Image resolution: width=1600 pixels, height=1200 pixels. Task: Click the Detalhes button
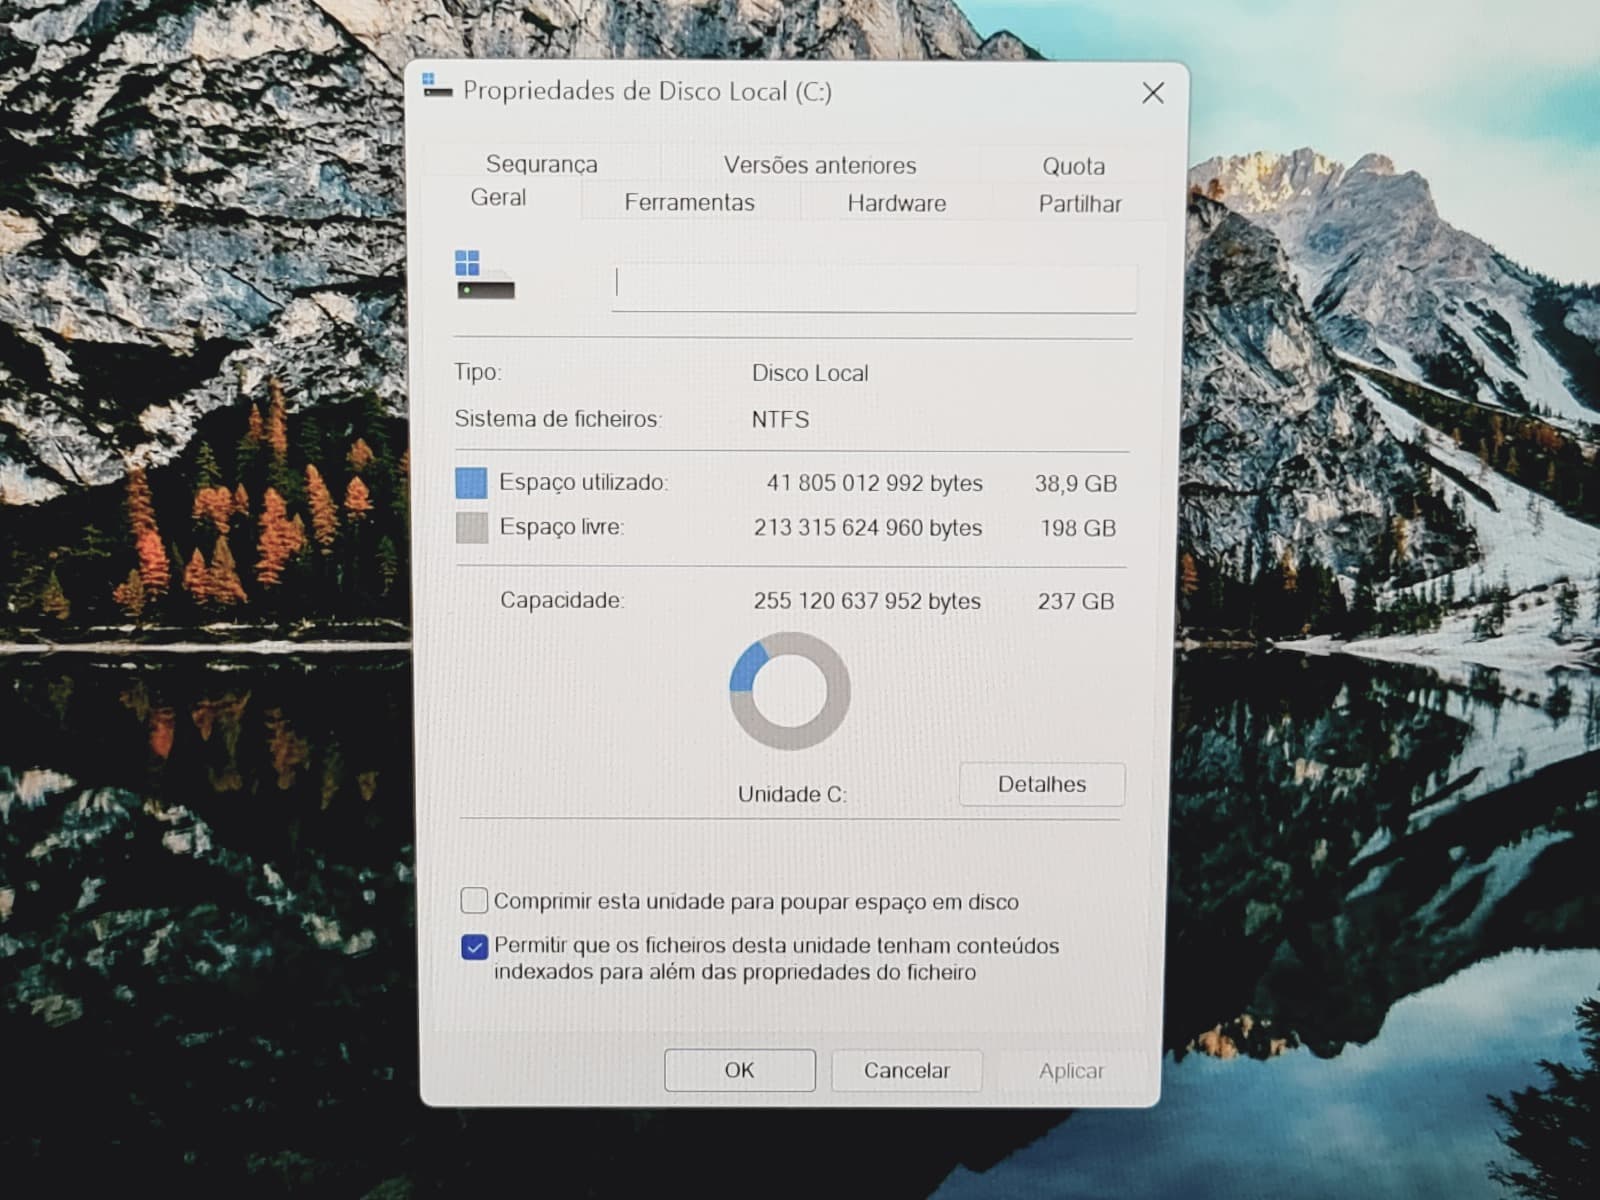tap(1042, 784)
